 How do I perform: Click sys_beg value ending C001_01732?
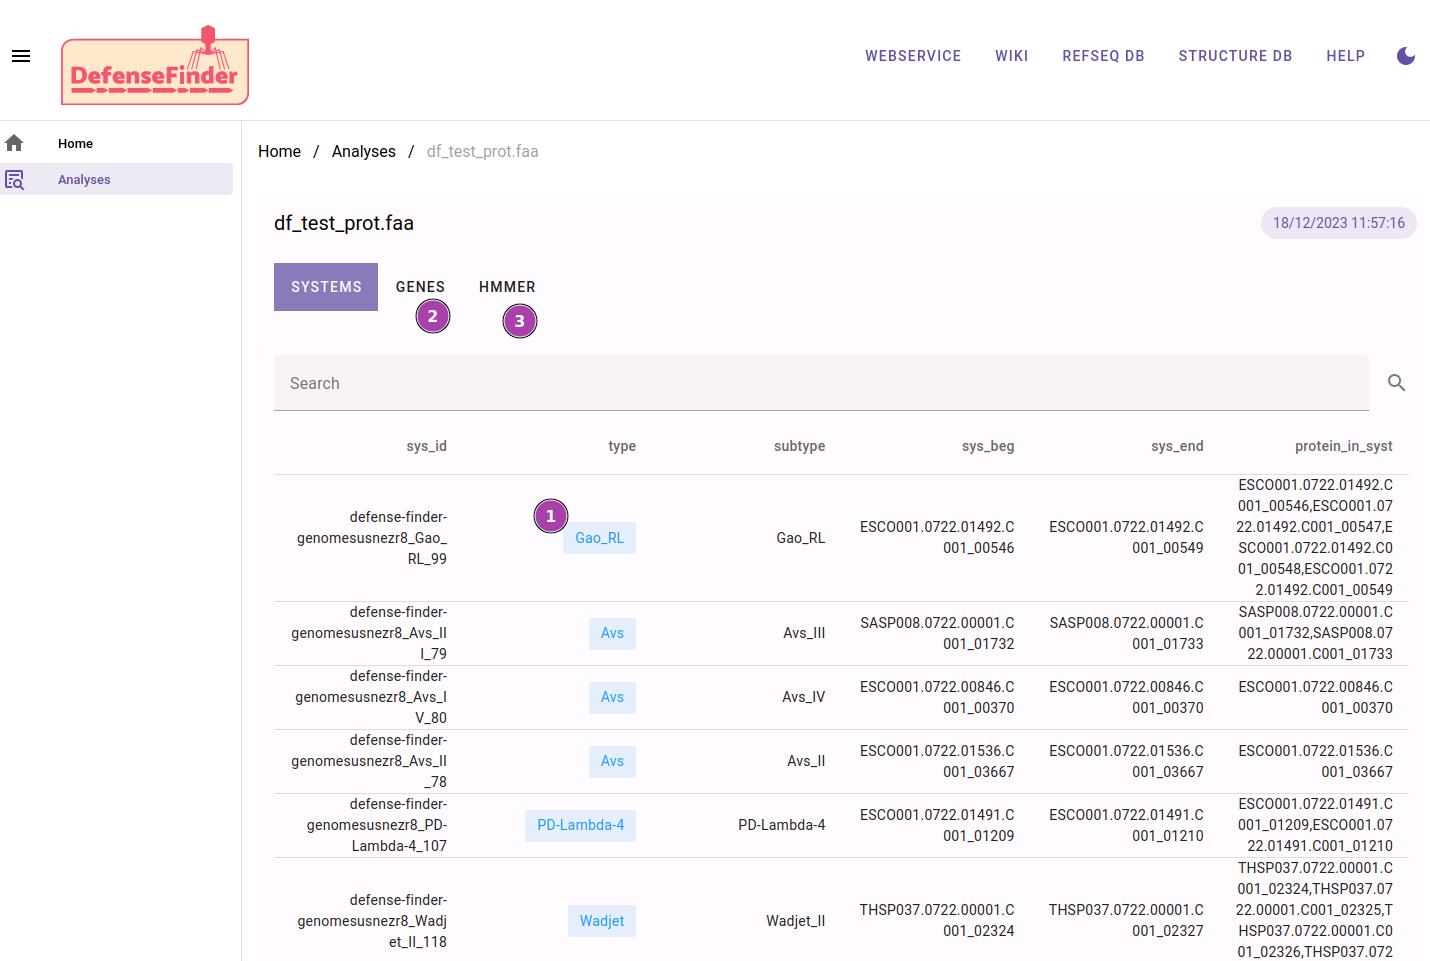937,633
